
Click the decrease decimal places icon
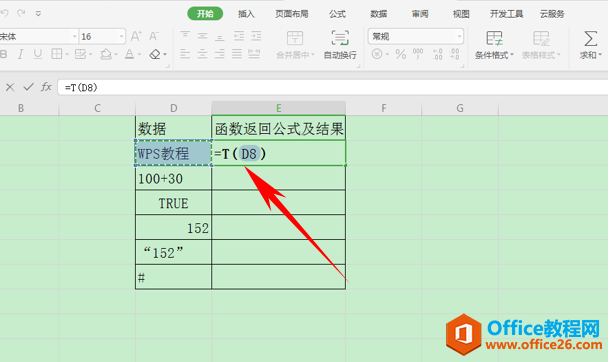[x=454, y=54]
